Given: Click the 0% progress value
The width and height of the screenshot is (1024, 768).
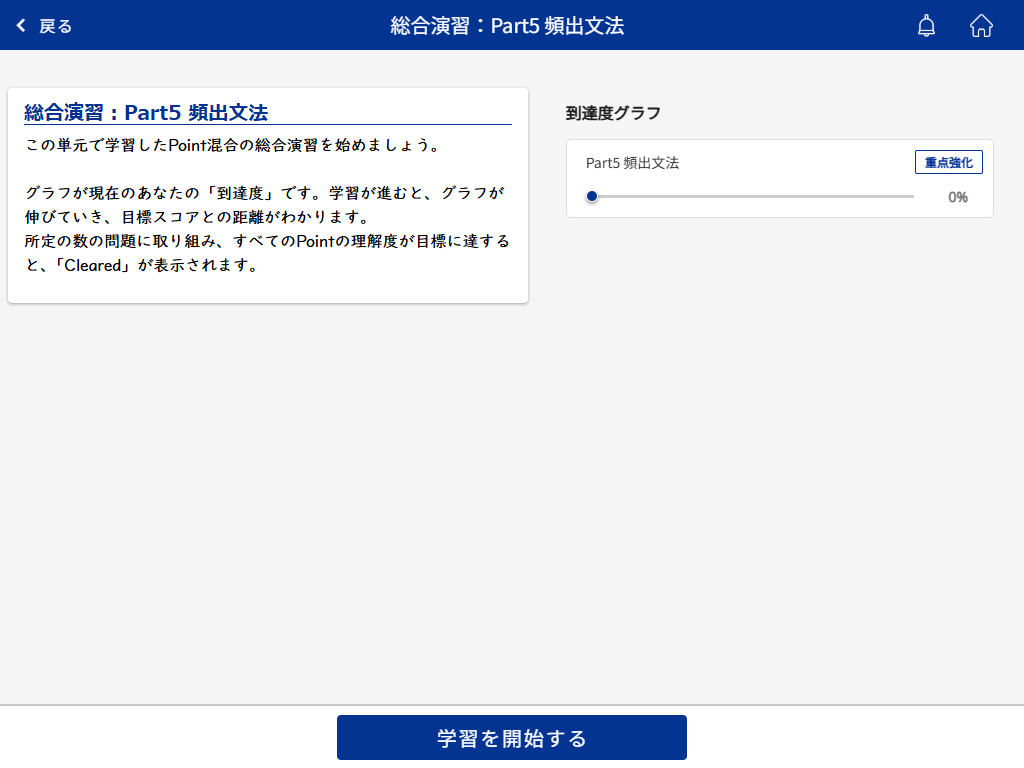Looking at the screenshot, I should (x=957, y=197).
